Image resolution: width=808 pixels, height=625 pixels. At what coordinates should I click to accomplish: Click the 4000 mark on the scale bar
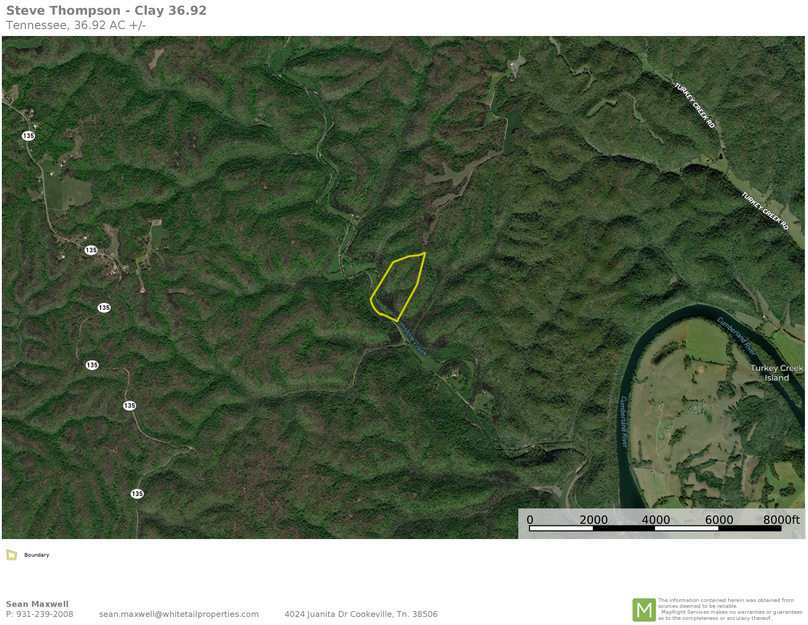click(x=655, y=519)
